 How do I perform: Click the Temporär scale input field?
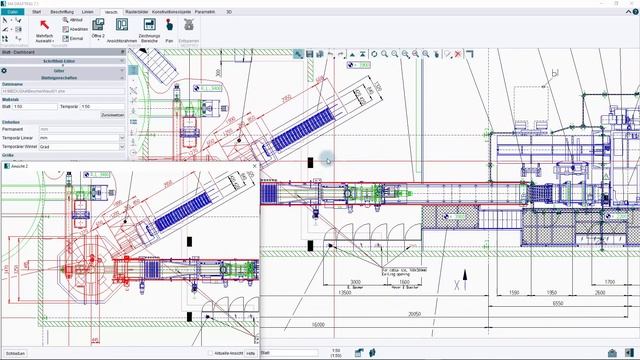[x=102, y=107]
